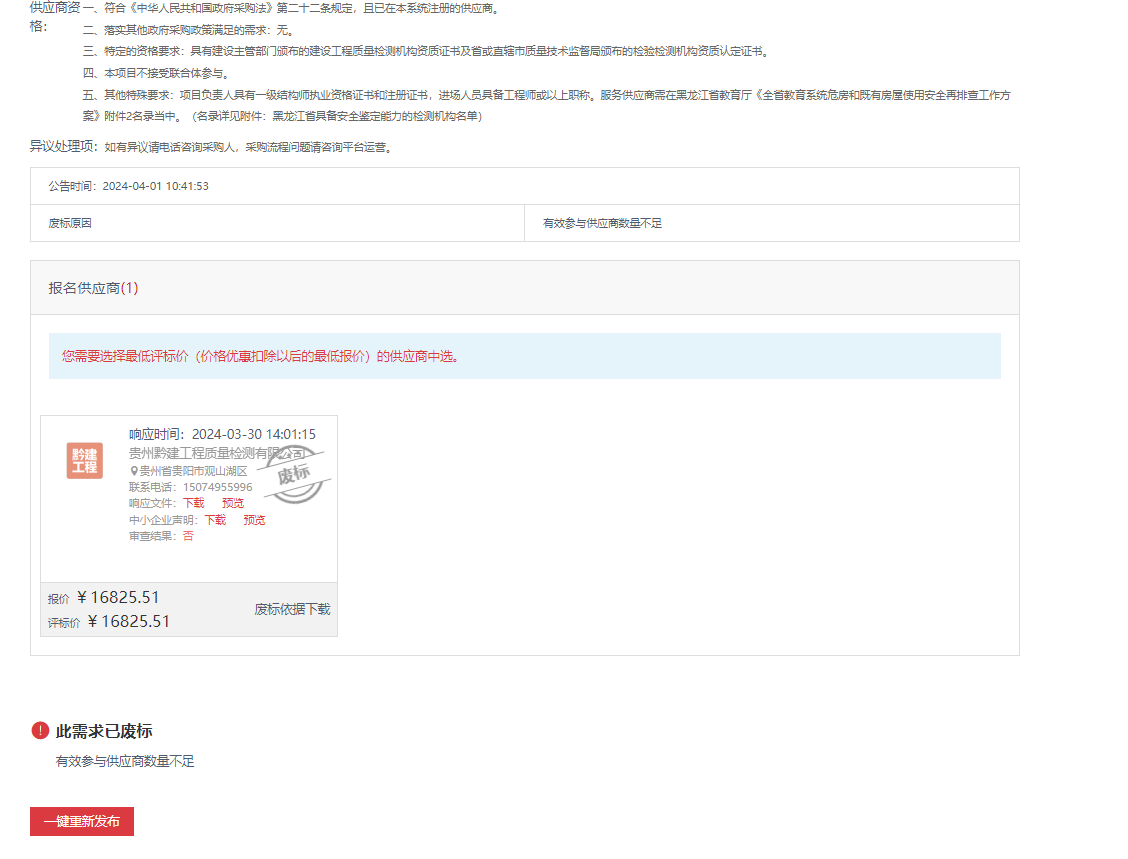
Task: Preview the 中小企业声明 document
Action: tap(254, 520)
